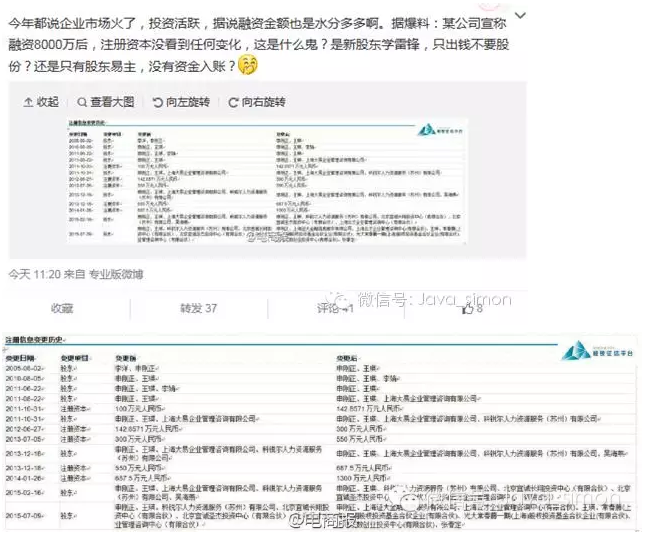Click date 2015-07-09 in enlarged table
Image resolution: width=649 pixels, height=536 pixels.
coord(24,516)
